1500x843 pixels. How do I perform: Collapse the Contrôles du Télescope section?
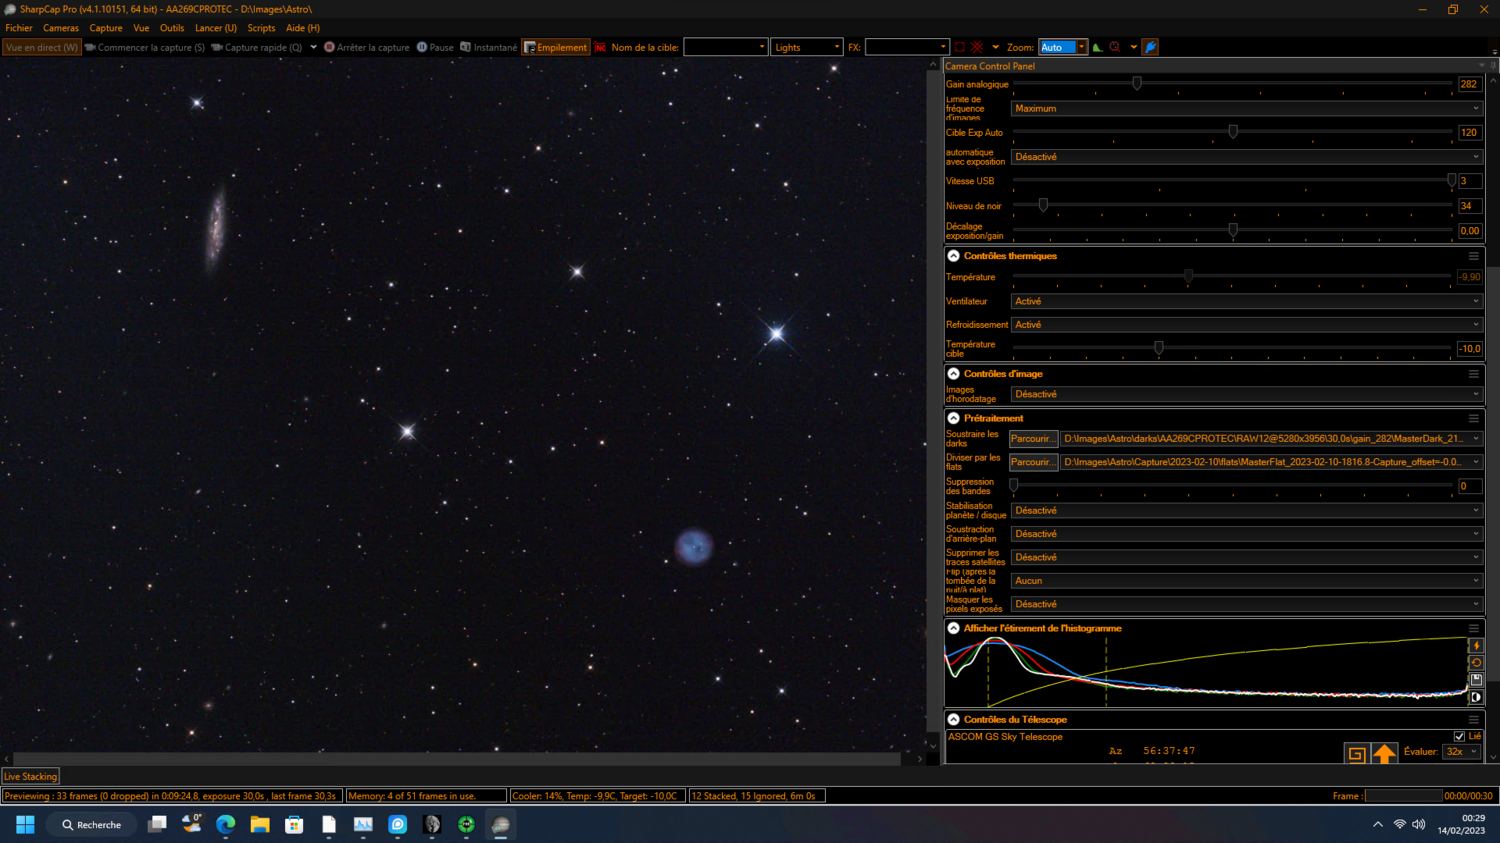coord(954,719)
